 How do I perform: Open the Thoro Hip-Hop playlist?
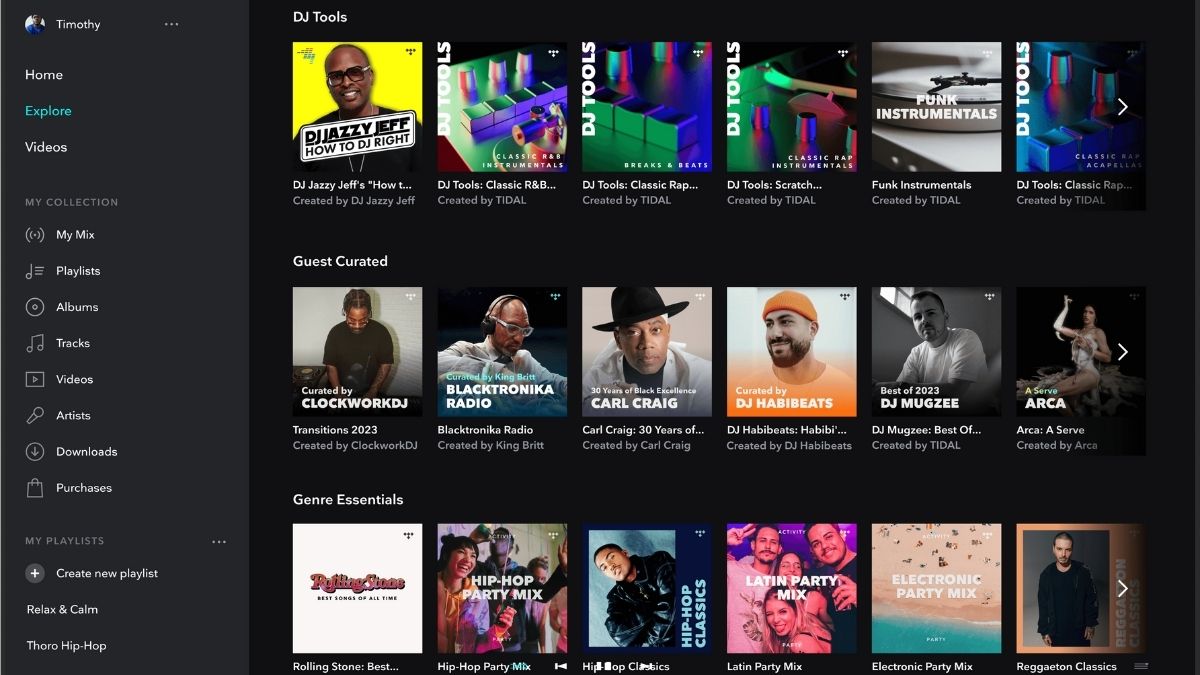click(x=66, y=646)
